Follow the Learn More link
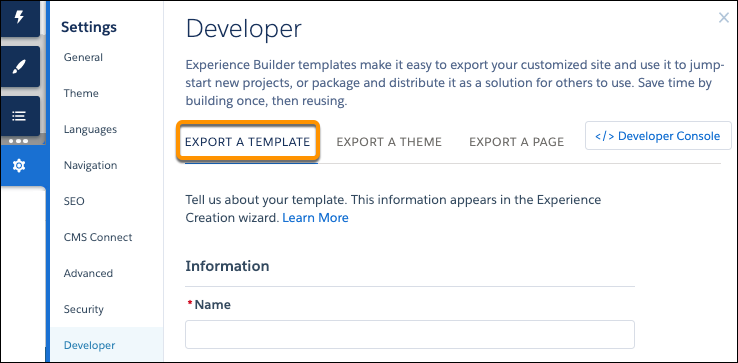The height and width of the screenshot is (363, 738). pyautogui.click(x=315, y=218)
